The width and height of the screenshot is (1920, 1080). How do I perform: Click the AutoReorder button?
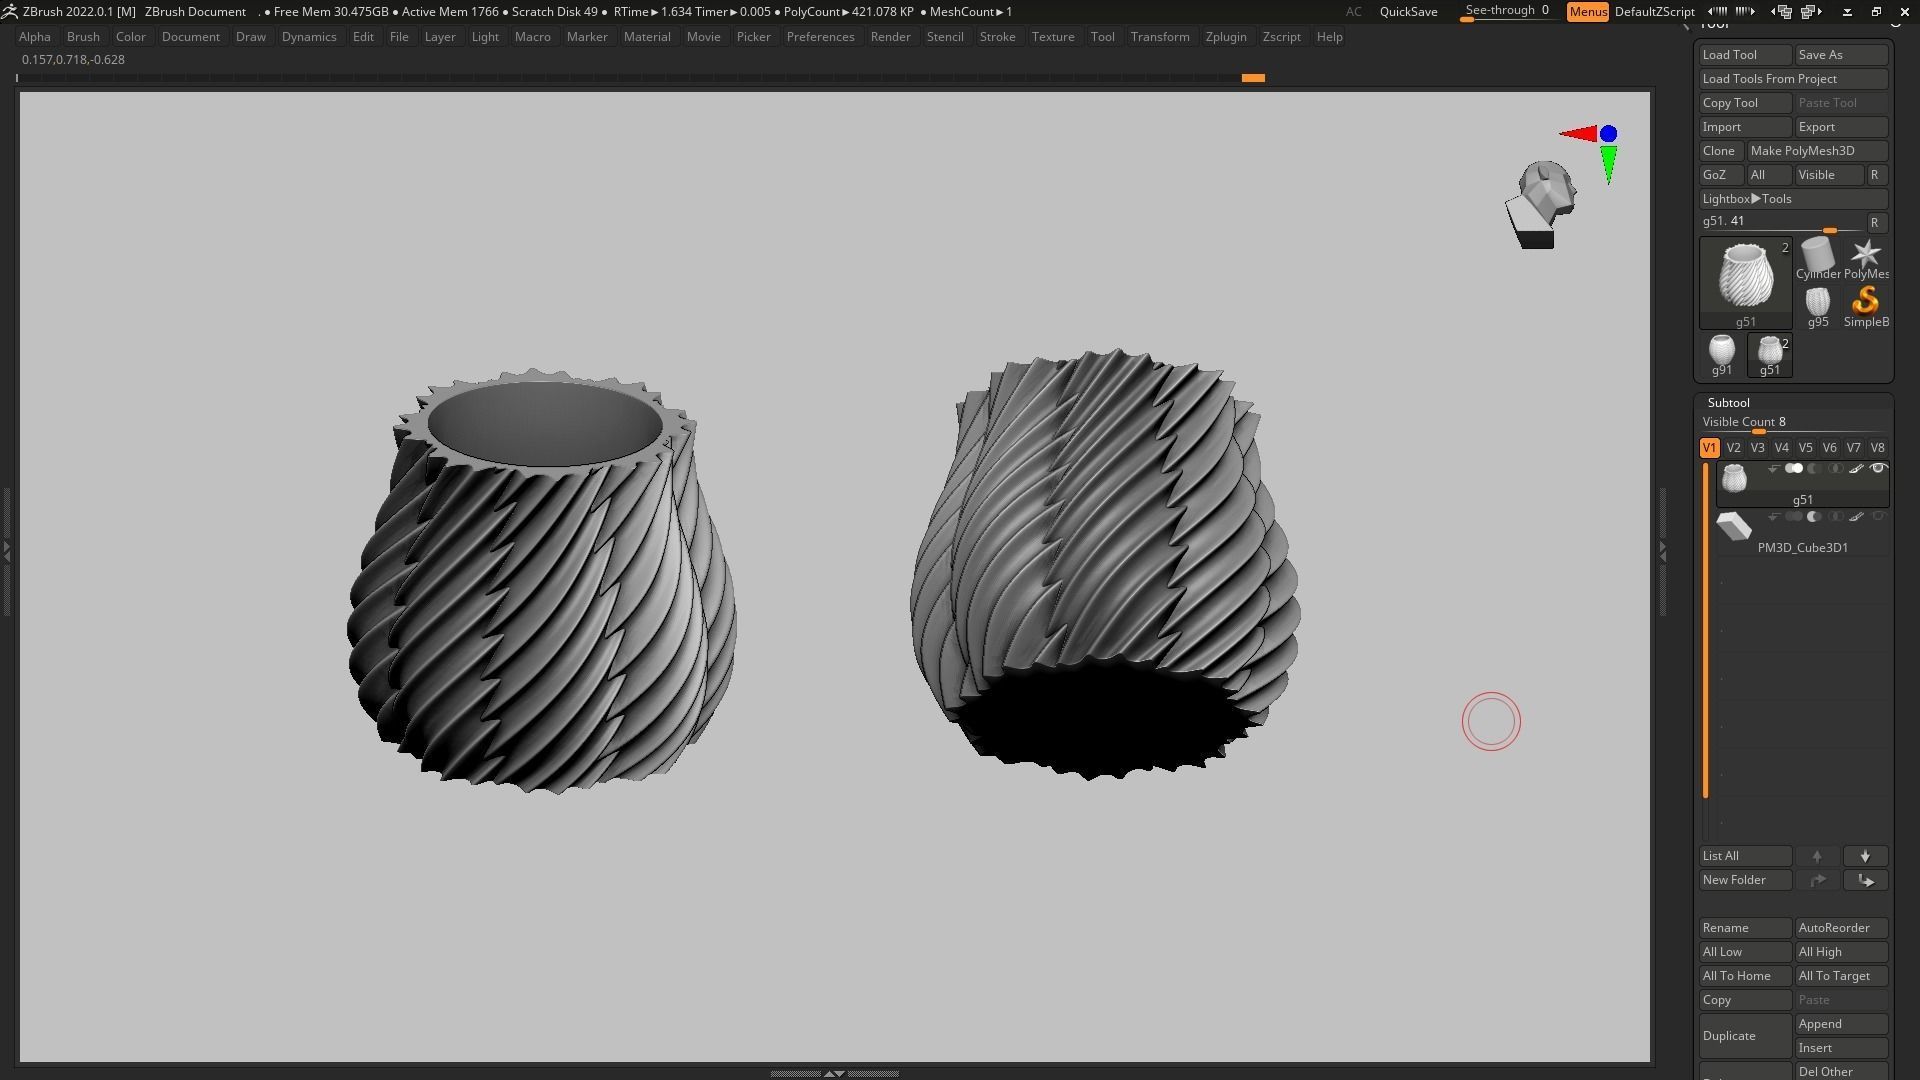1841,928
